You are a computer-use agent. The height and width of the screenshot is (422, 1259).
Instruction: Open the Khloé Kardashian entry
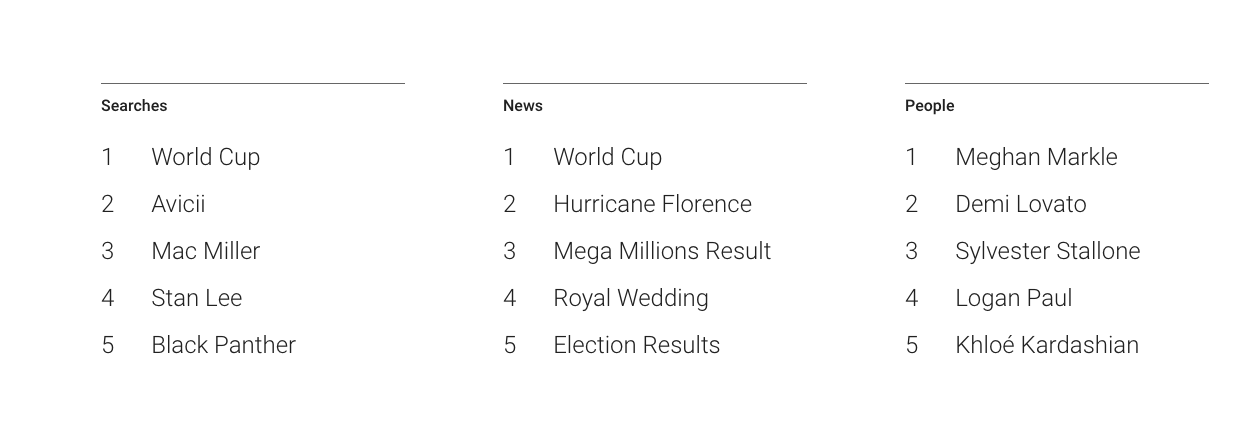(x=1046, y=345)
